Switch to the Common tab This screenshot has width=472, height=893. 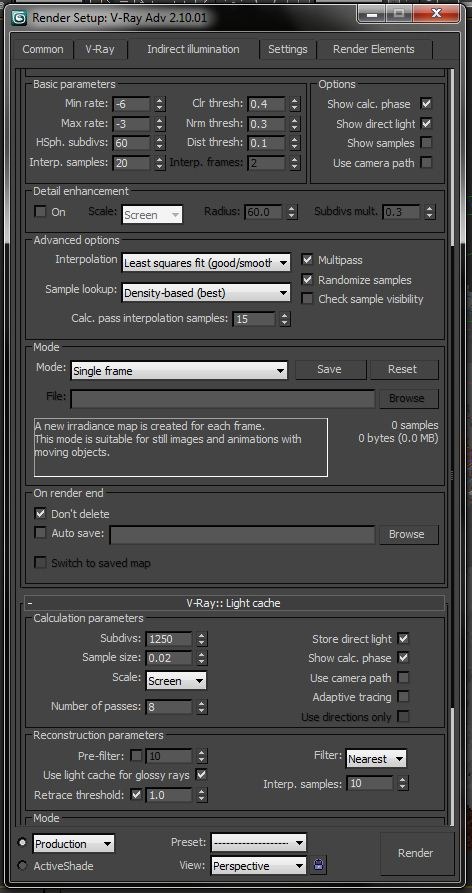[43, 49]
